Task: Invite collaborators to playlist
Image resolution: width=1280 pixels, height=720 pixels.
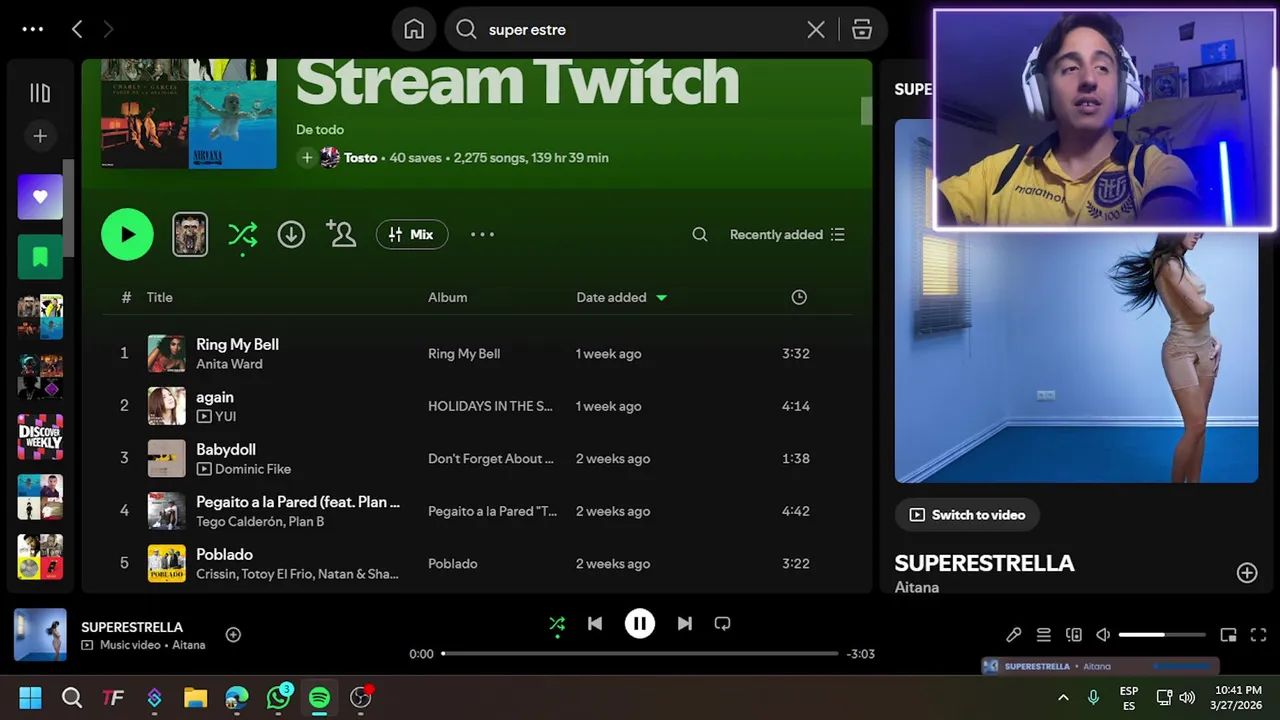Action: 341,234
